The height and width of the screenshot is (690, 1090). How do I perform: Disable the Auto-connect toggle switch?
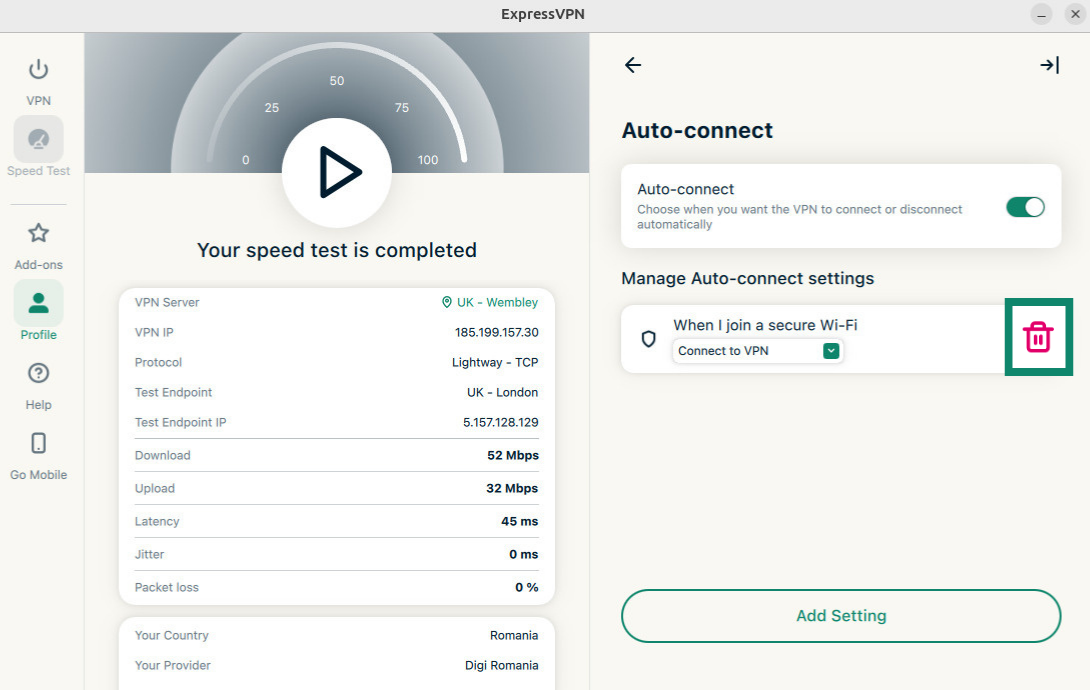click(1025, 207)
